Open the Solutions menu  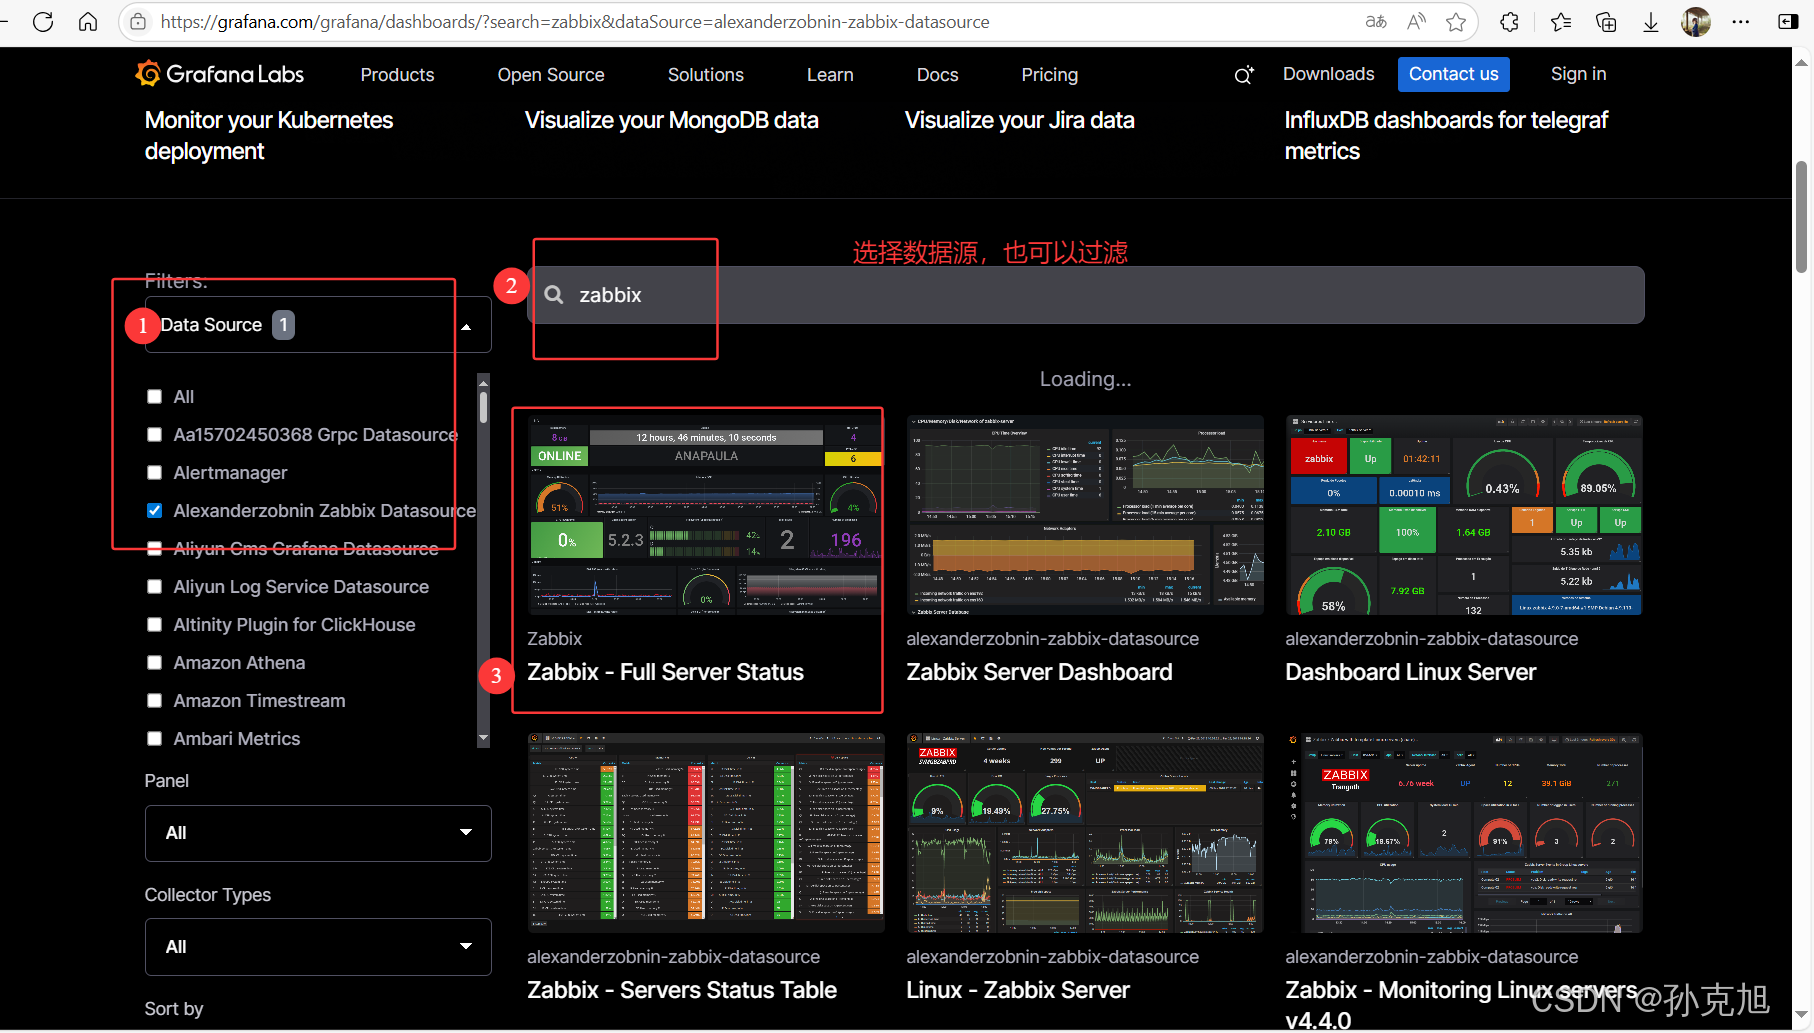[x=706, y=75]
